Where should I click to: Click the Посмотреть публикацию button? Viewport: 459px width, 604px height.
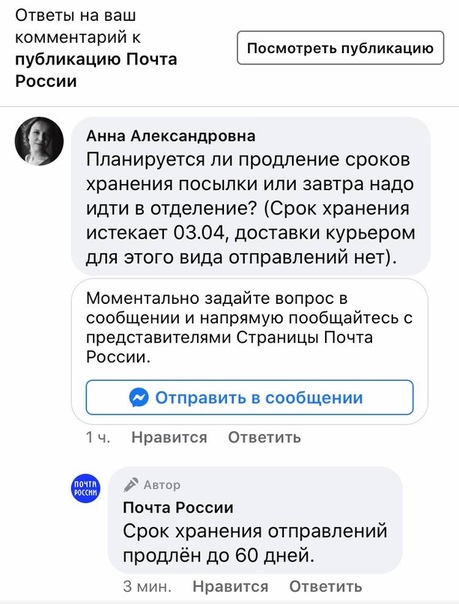340,48
